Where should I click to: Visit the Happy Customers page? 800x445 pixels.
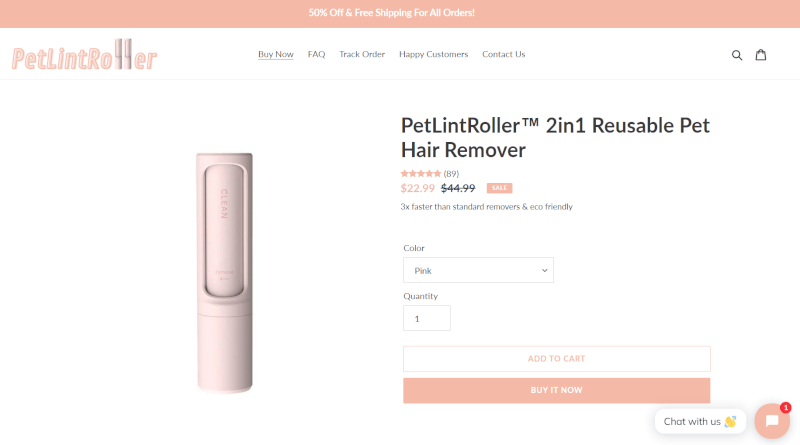[433, 54]
